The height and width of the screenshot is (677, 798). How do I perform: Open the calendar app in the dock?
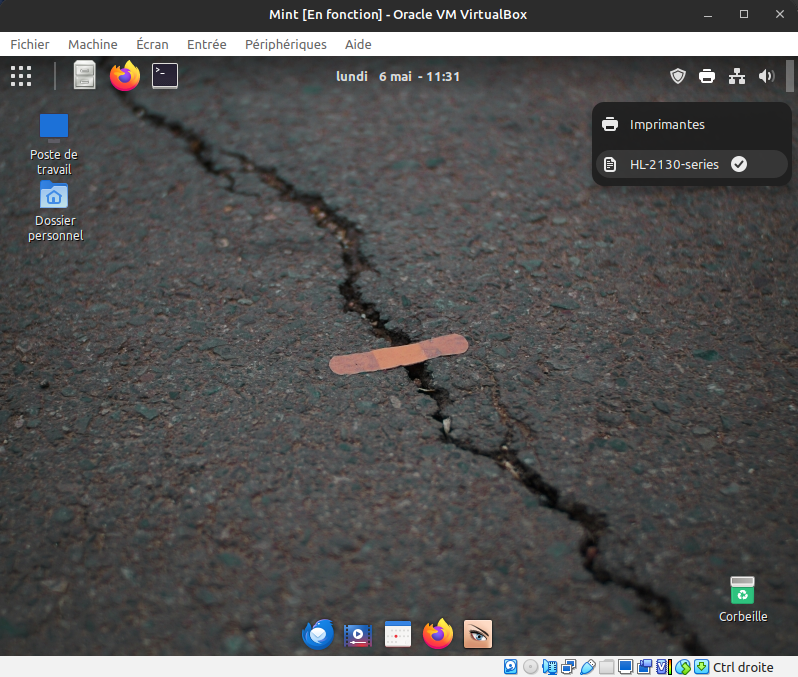(398, 634)
